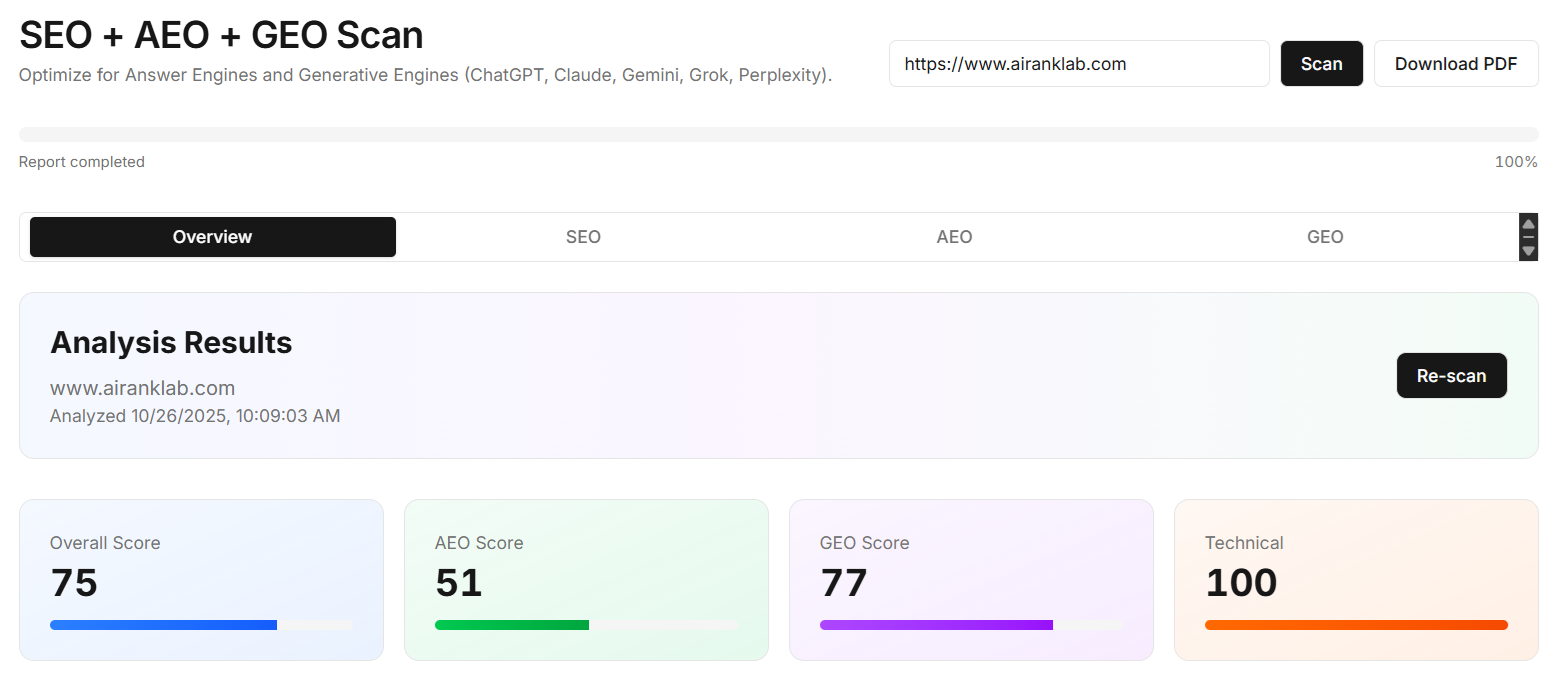Click the scrollbar thumb between the arrows

coord(1528,237)
